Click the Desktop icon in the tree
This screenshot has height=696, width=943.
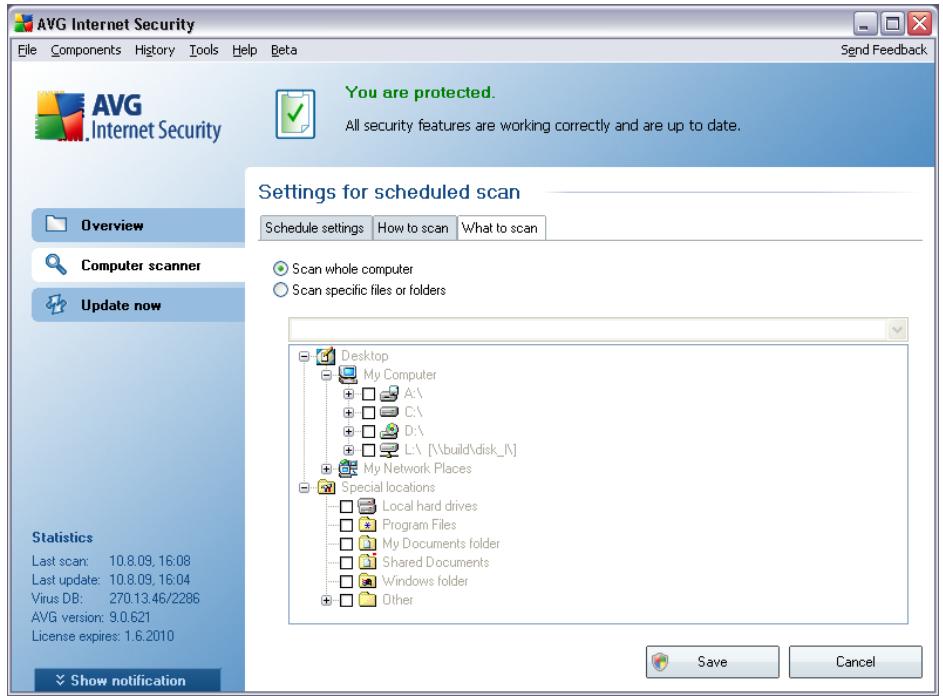tap(325, 356)
